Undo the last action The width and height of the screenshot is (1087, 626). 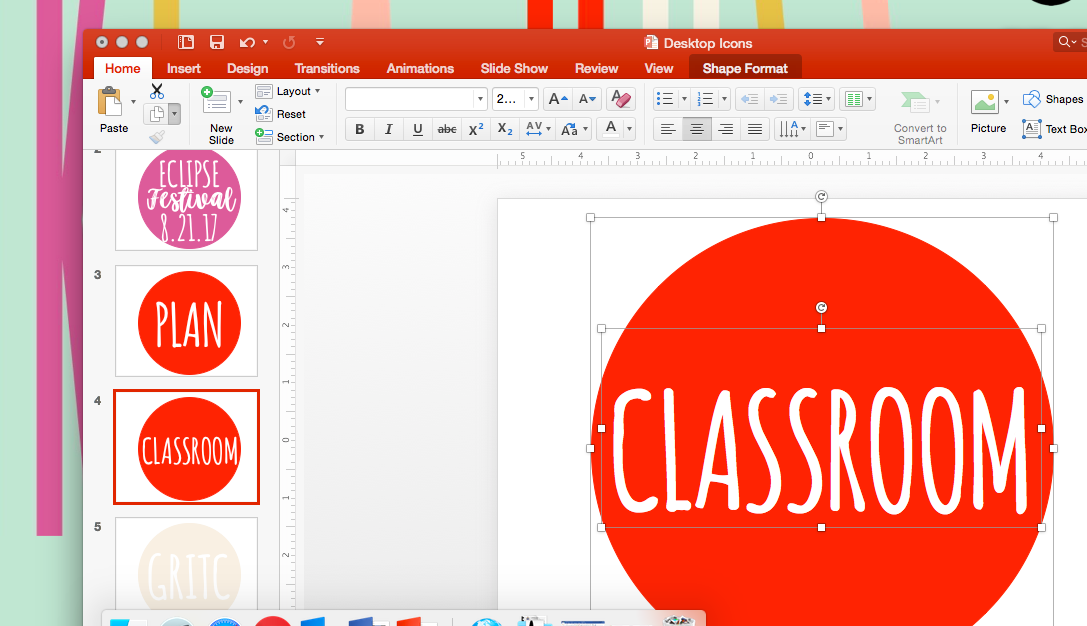[247, 42]
